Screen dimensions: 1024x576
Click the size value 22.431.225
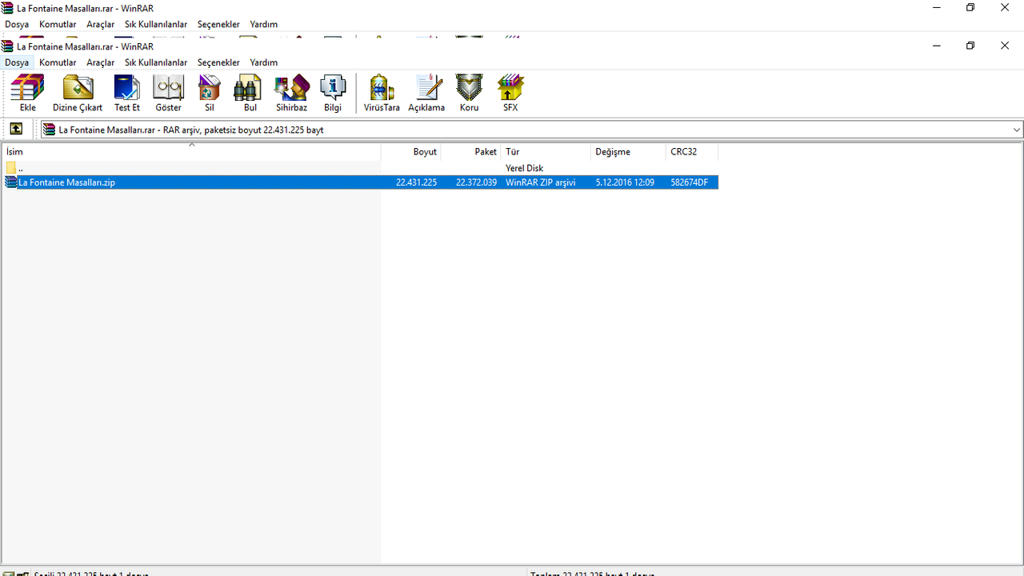click(416, 182)
